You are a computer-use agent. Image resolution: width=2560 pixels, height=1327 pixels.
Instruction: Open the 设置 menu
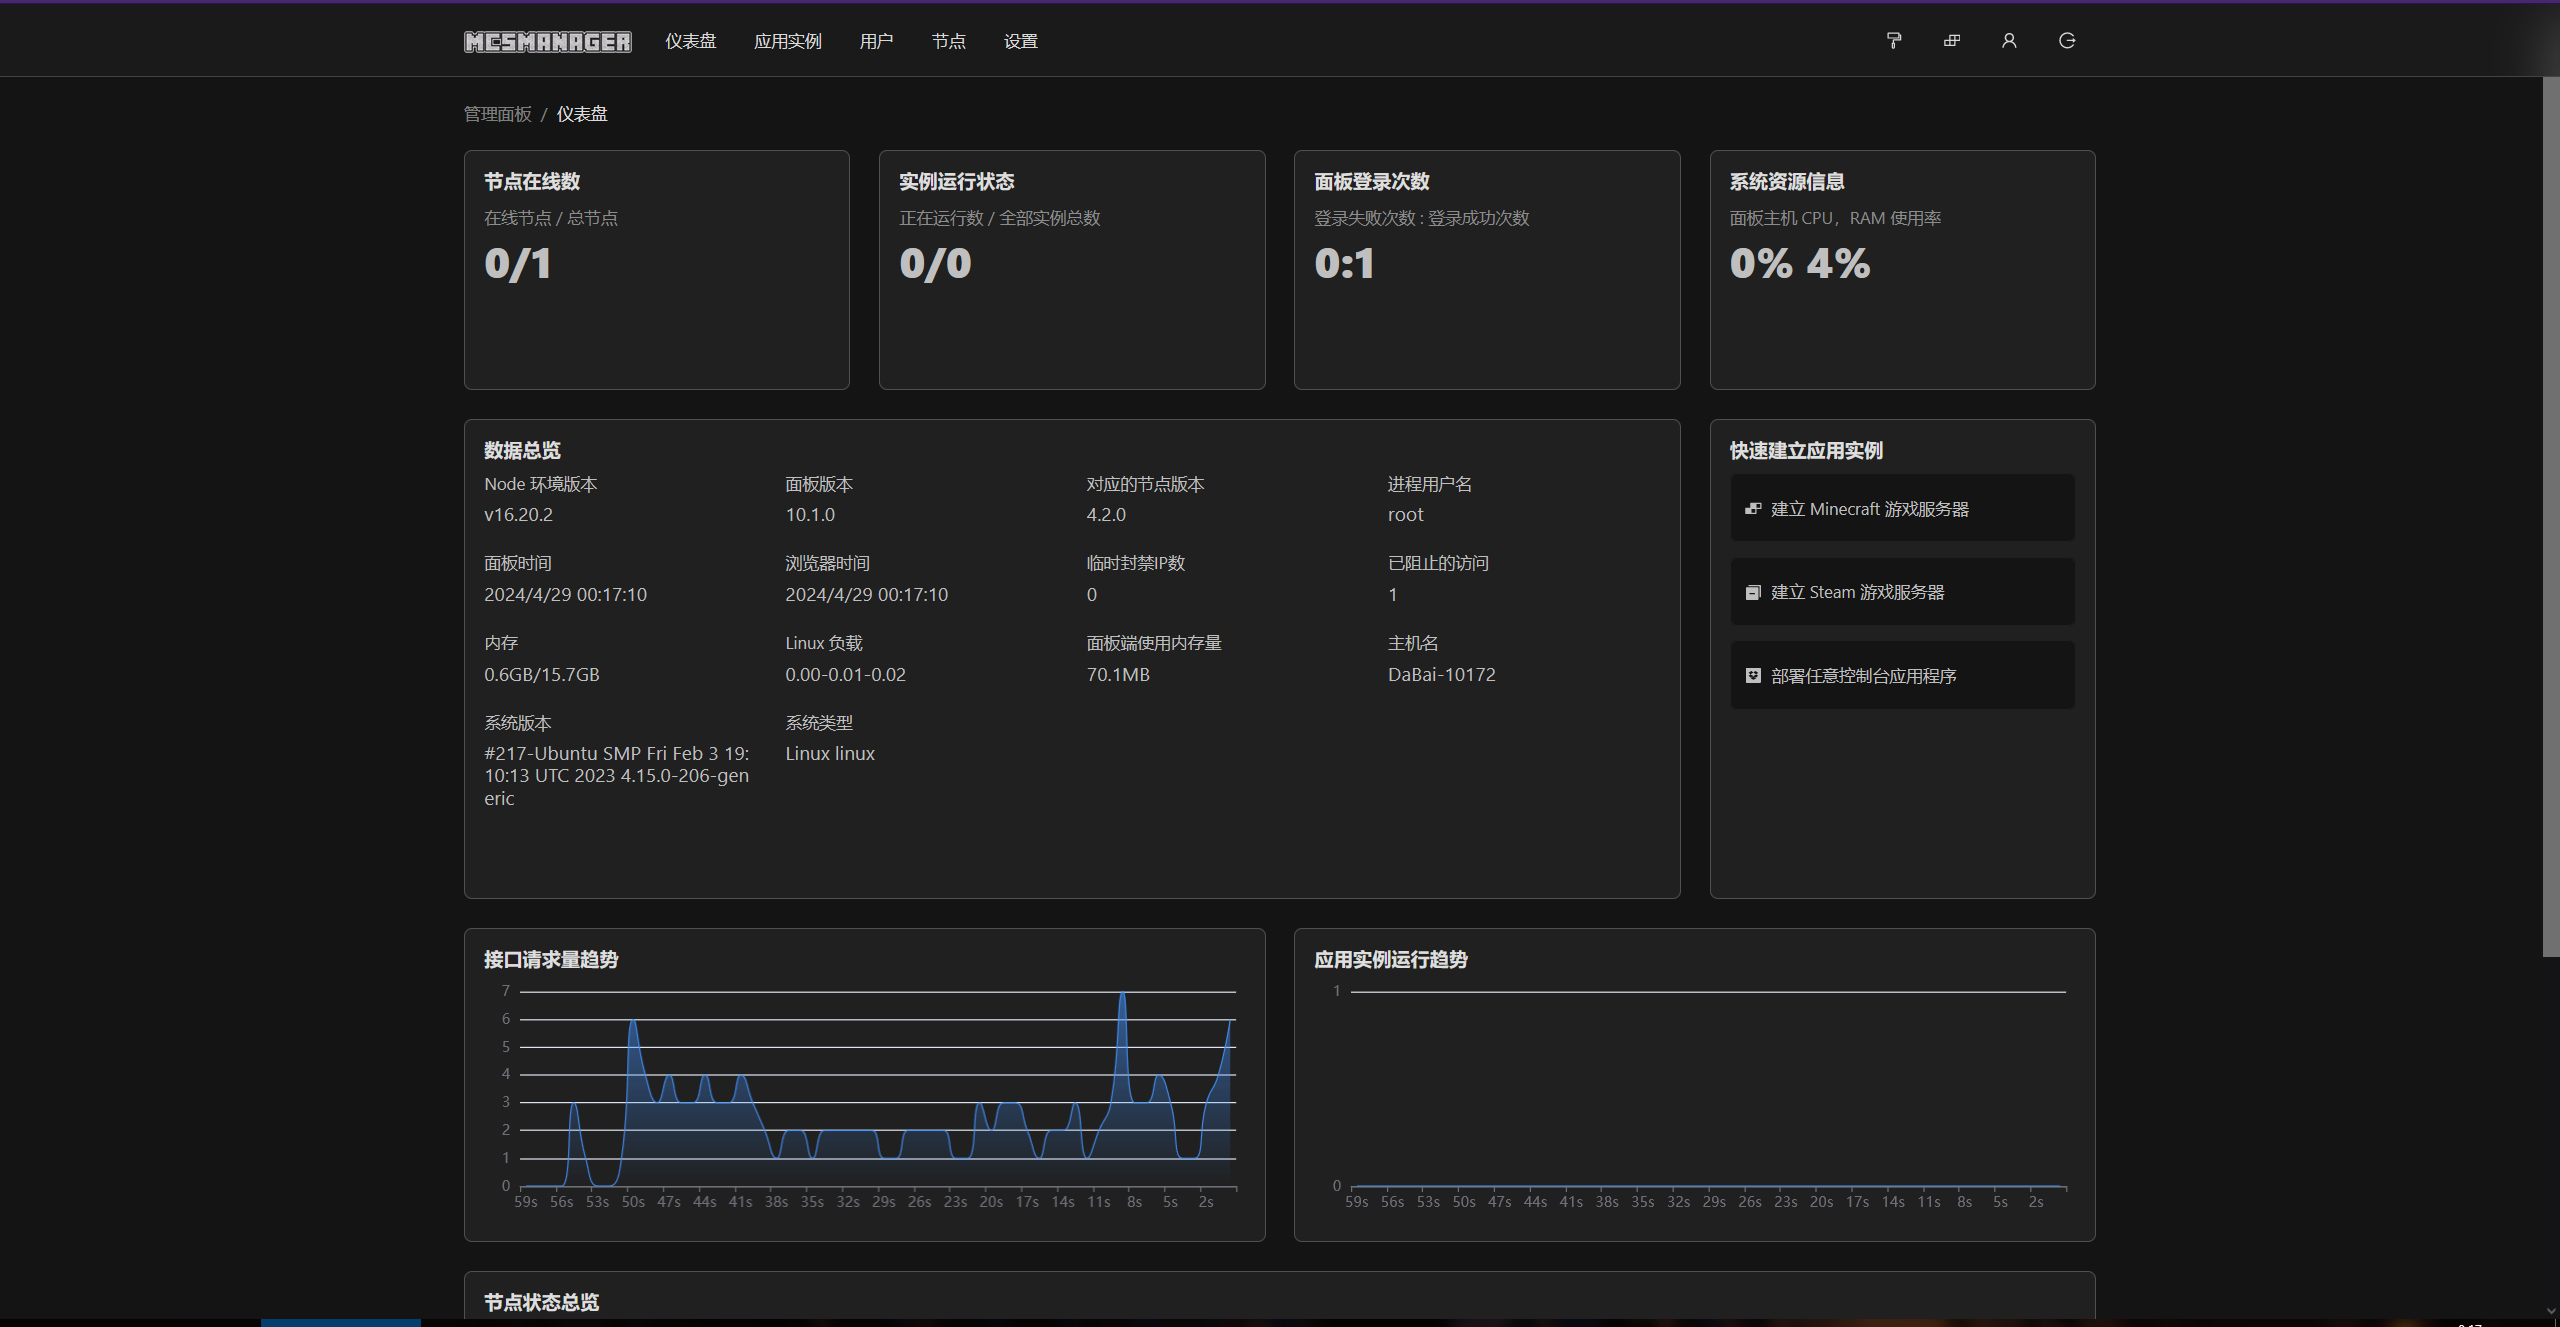coord(1021,41)
